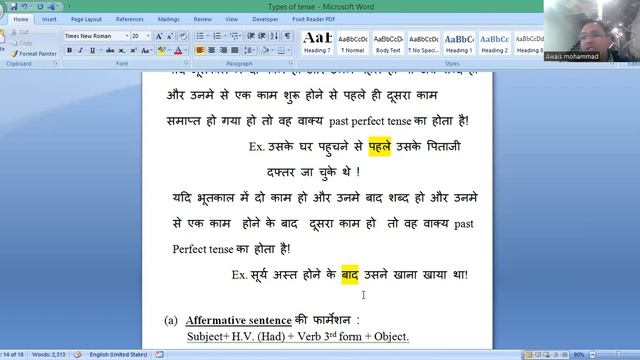Align text right
This screenshot has height=360, width=640.
click(223, 51)
